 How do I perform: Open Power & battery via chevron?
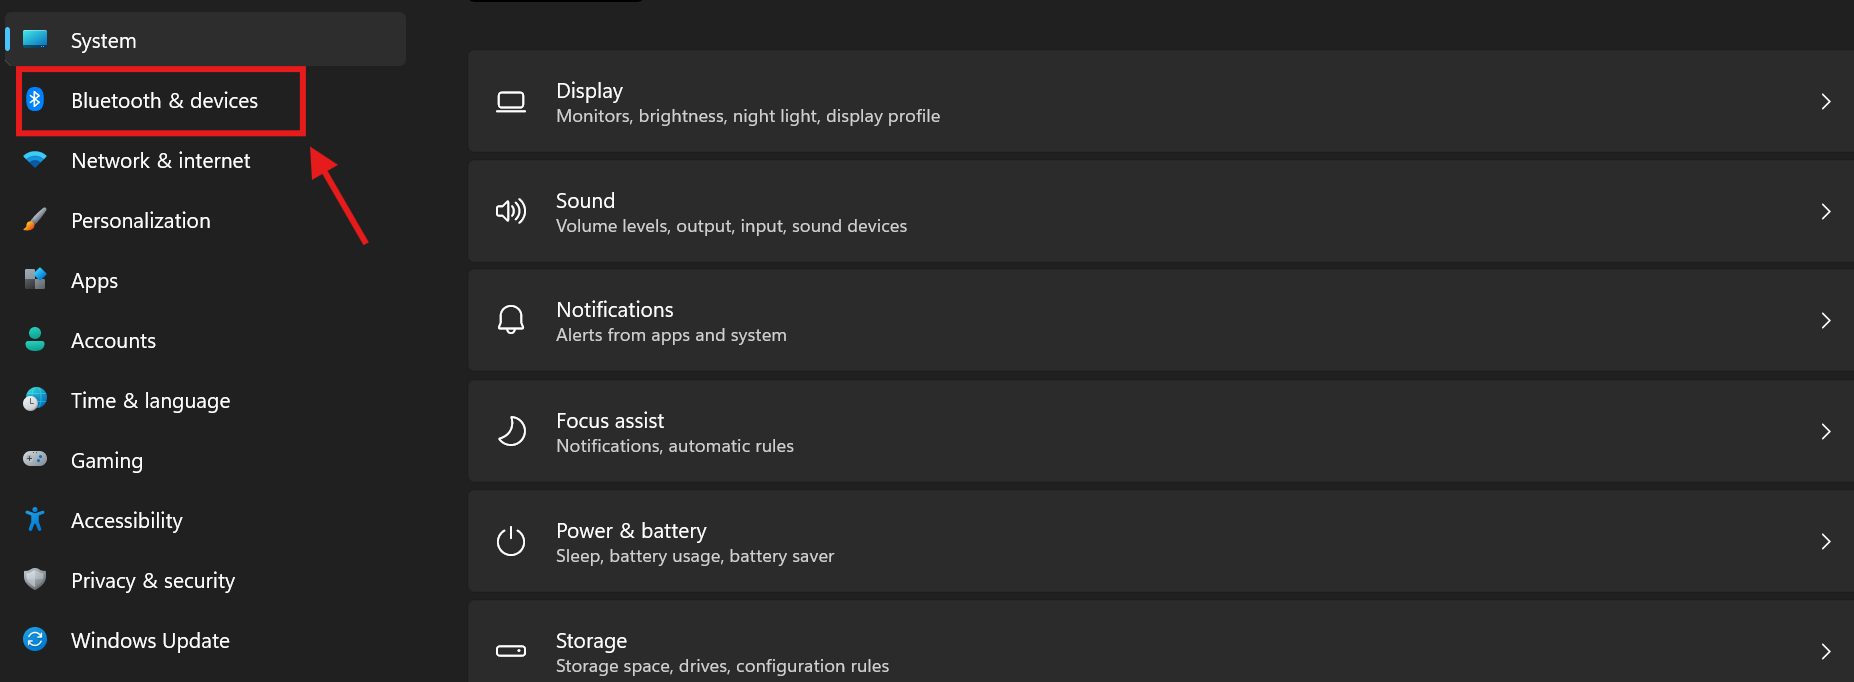[x=1826, y=542]
